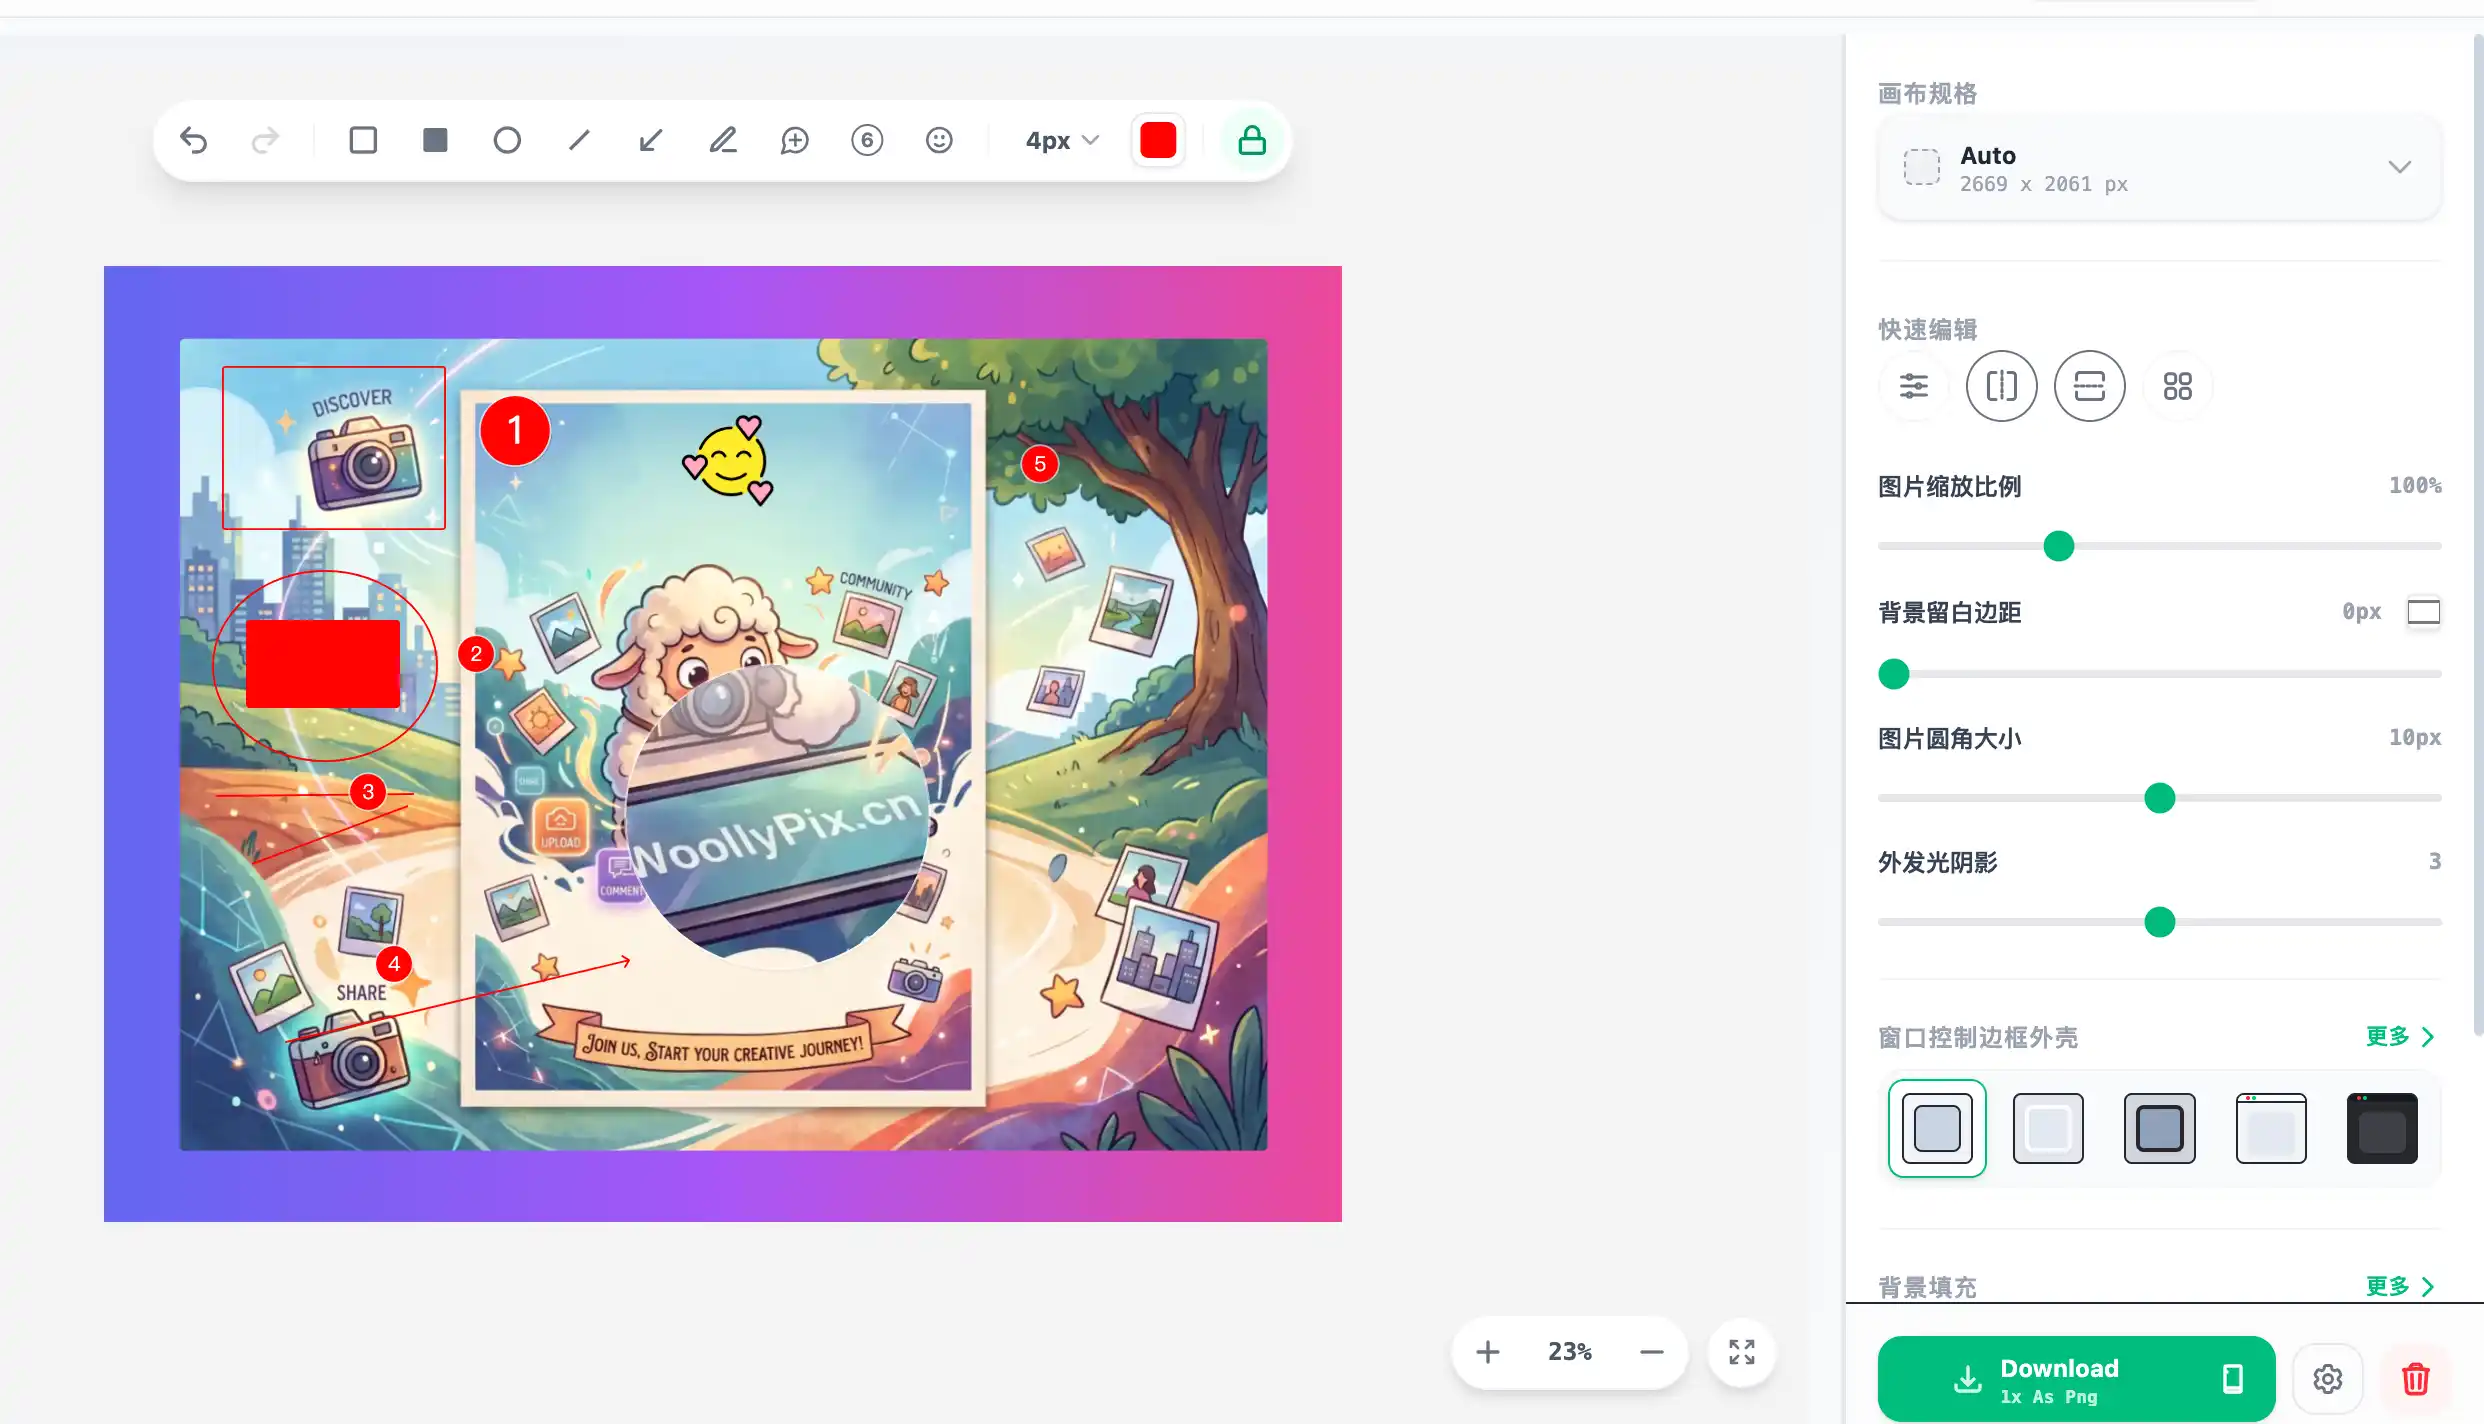Zoom in with the plus button
This screenshot has height=1424, width=2484.
click(x=1488, y=1352)
